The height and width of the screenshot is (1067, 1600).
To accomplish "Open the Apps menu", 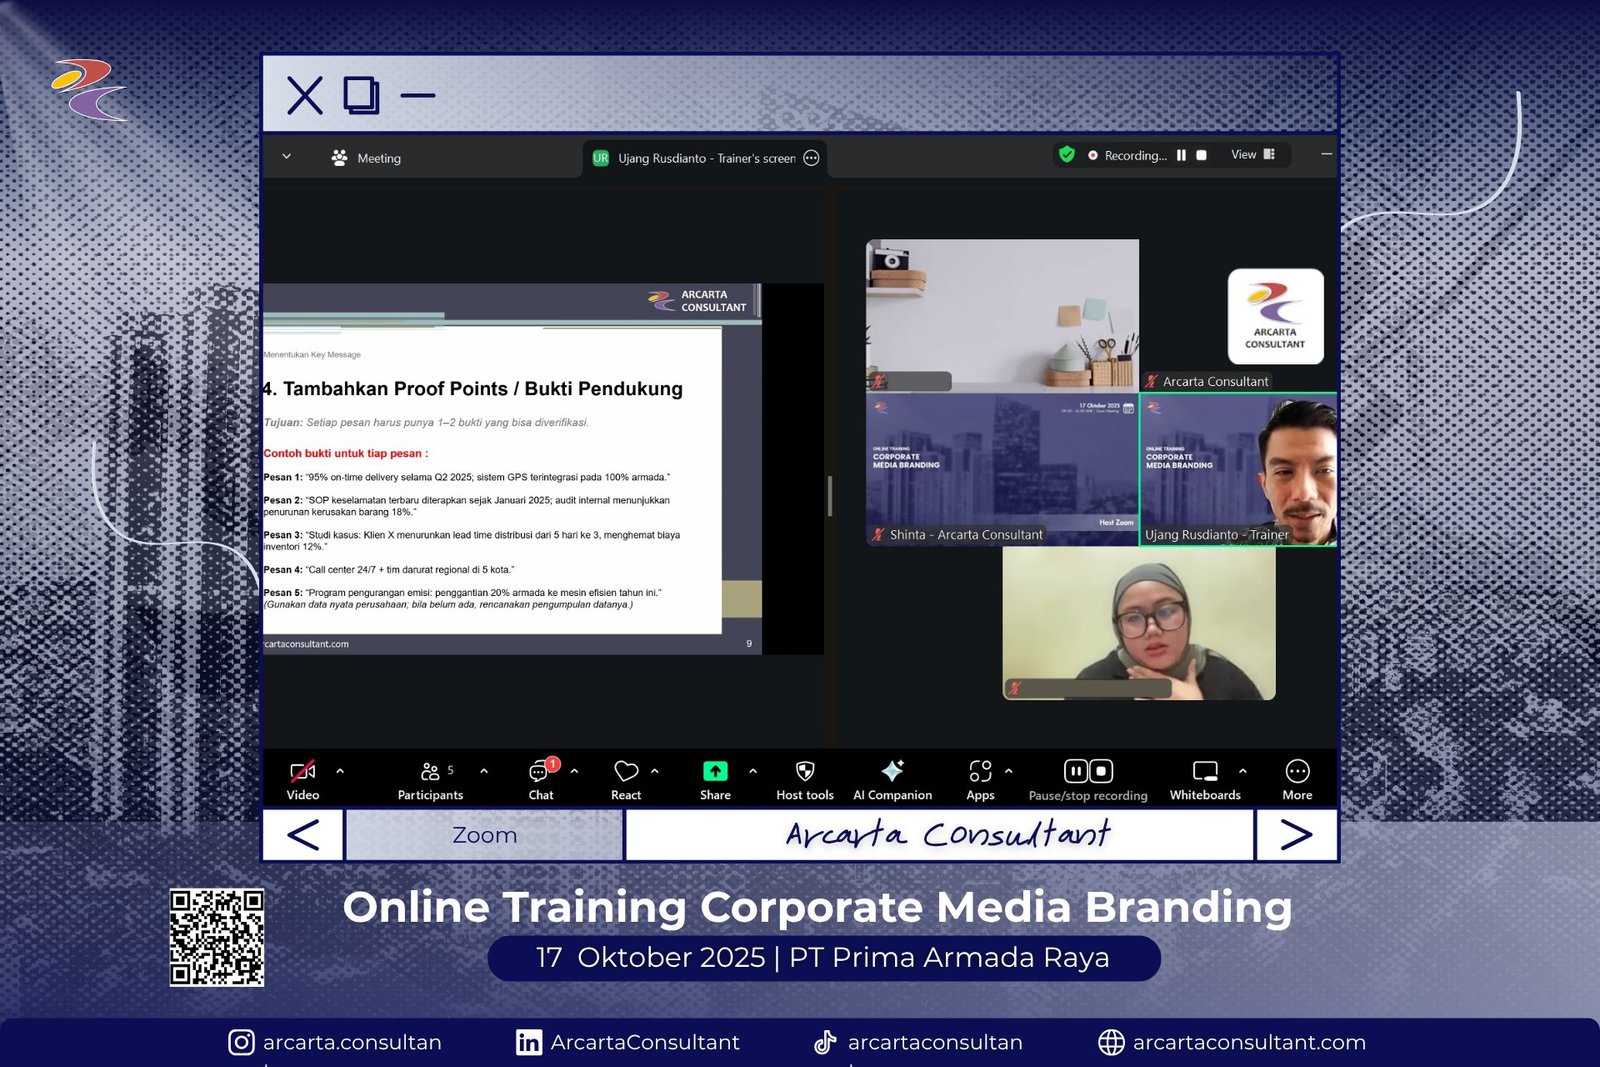I will coord(980,780).
